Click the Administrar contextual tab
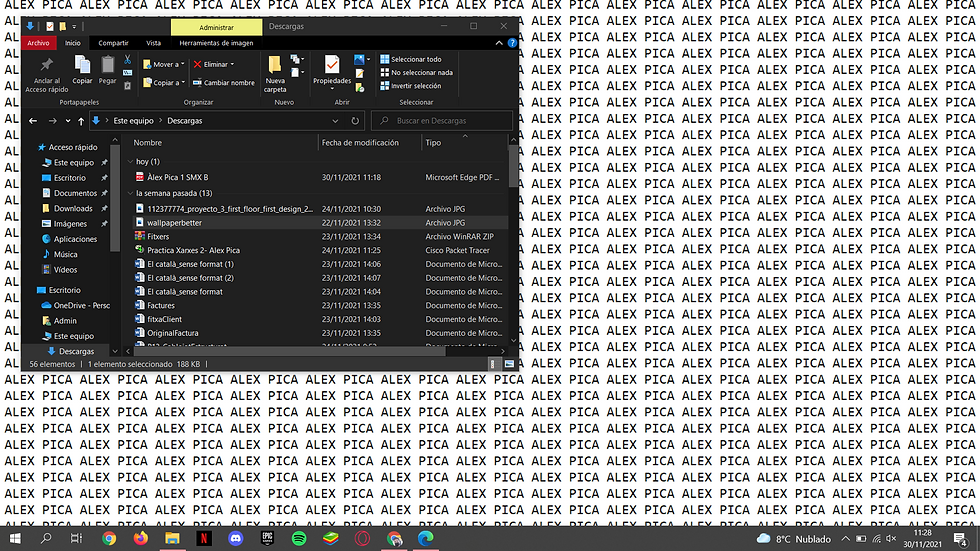980x551 pixels. [216, 27]
